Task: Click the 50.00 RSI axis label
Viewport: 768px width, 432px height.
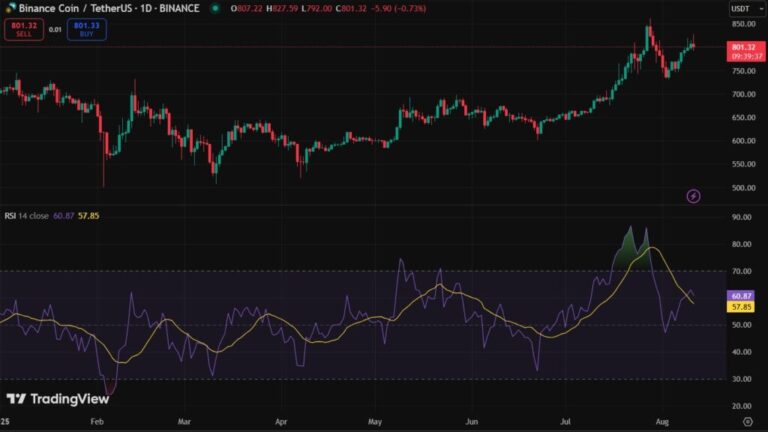Action: 742,325
